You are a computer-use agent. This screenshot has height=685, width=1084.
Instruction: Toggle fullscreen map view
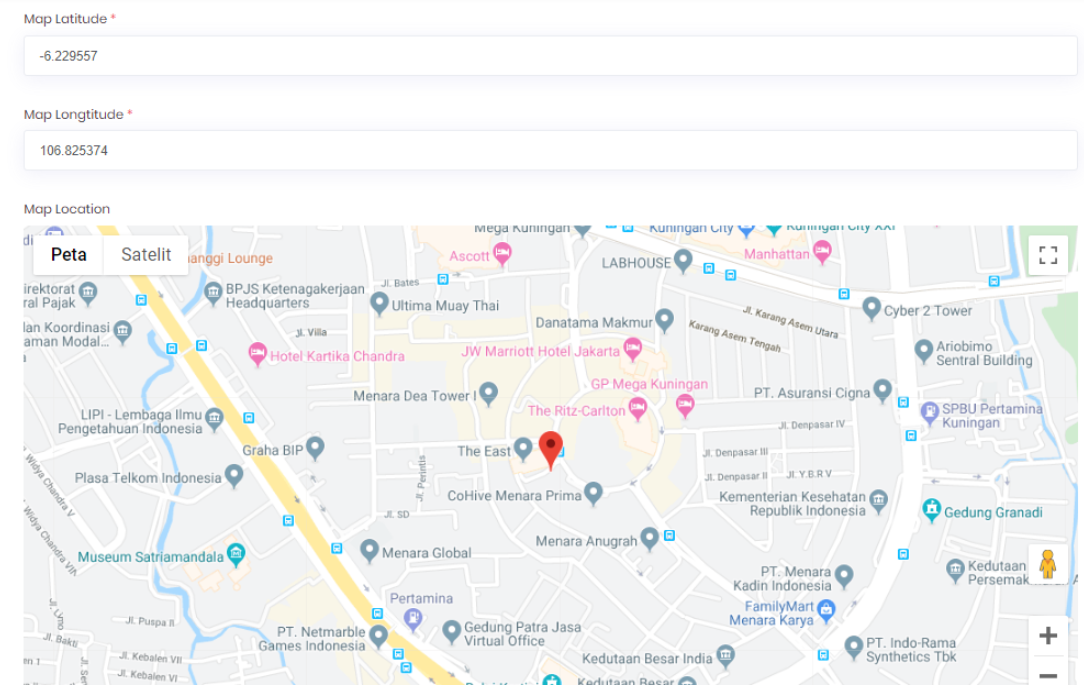1048,255
